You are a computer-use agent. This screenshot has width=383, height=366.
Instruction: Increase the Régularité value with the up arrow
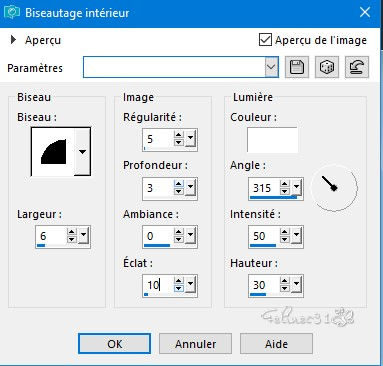click(x=179, y=135)
